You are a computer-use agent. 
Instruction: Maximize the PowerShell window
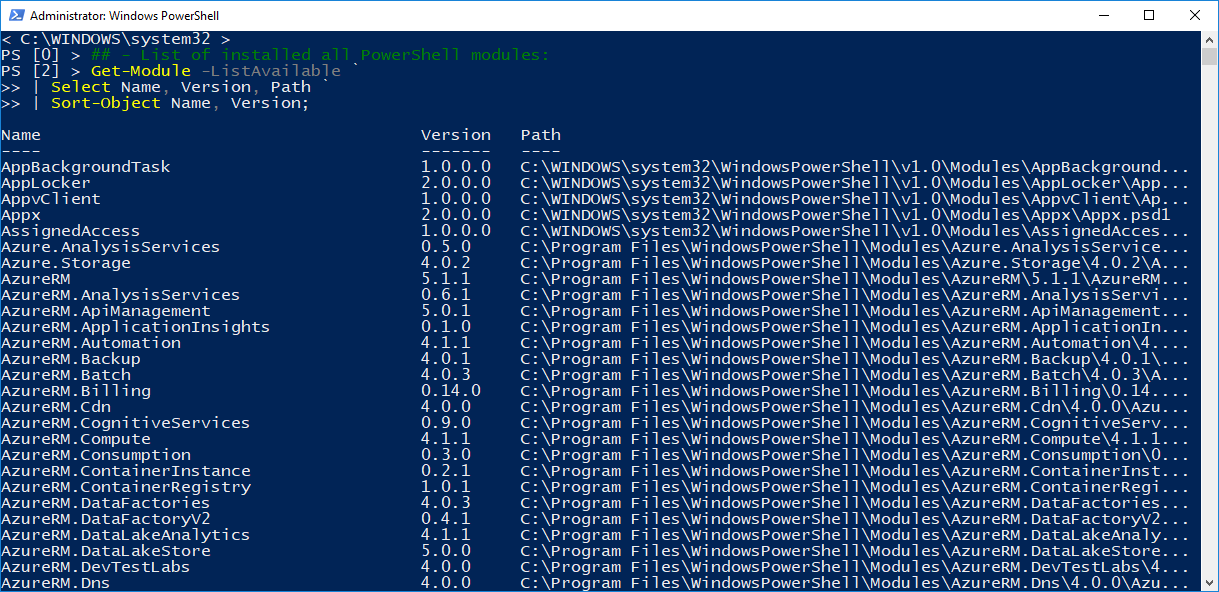[x=1150, y=15]
